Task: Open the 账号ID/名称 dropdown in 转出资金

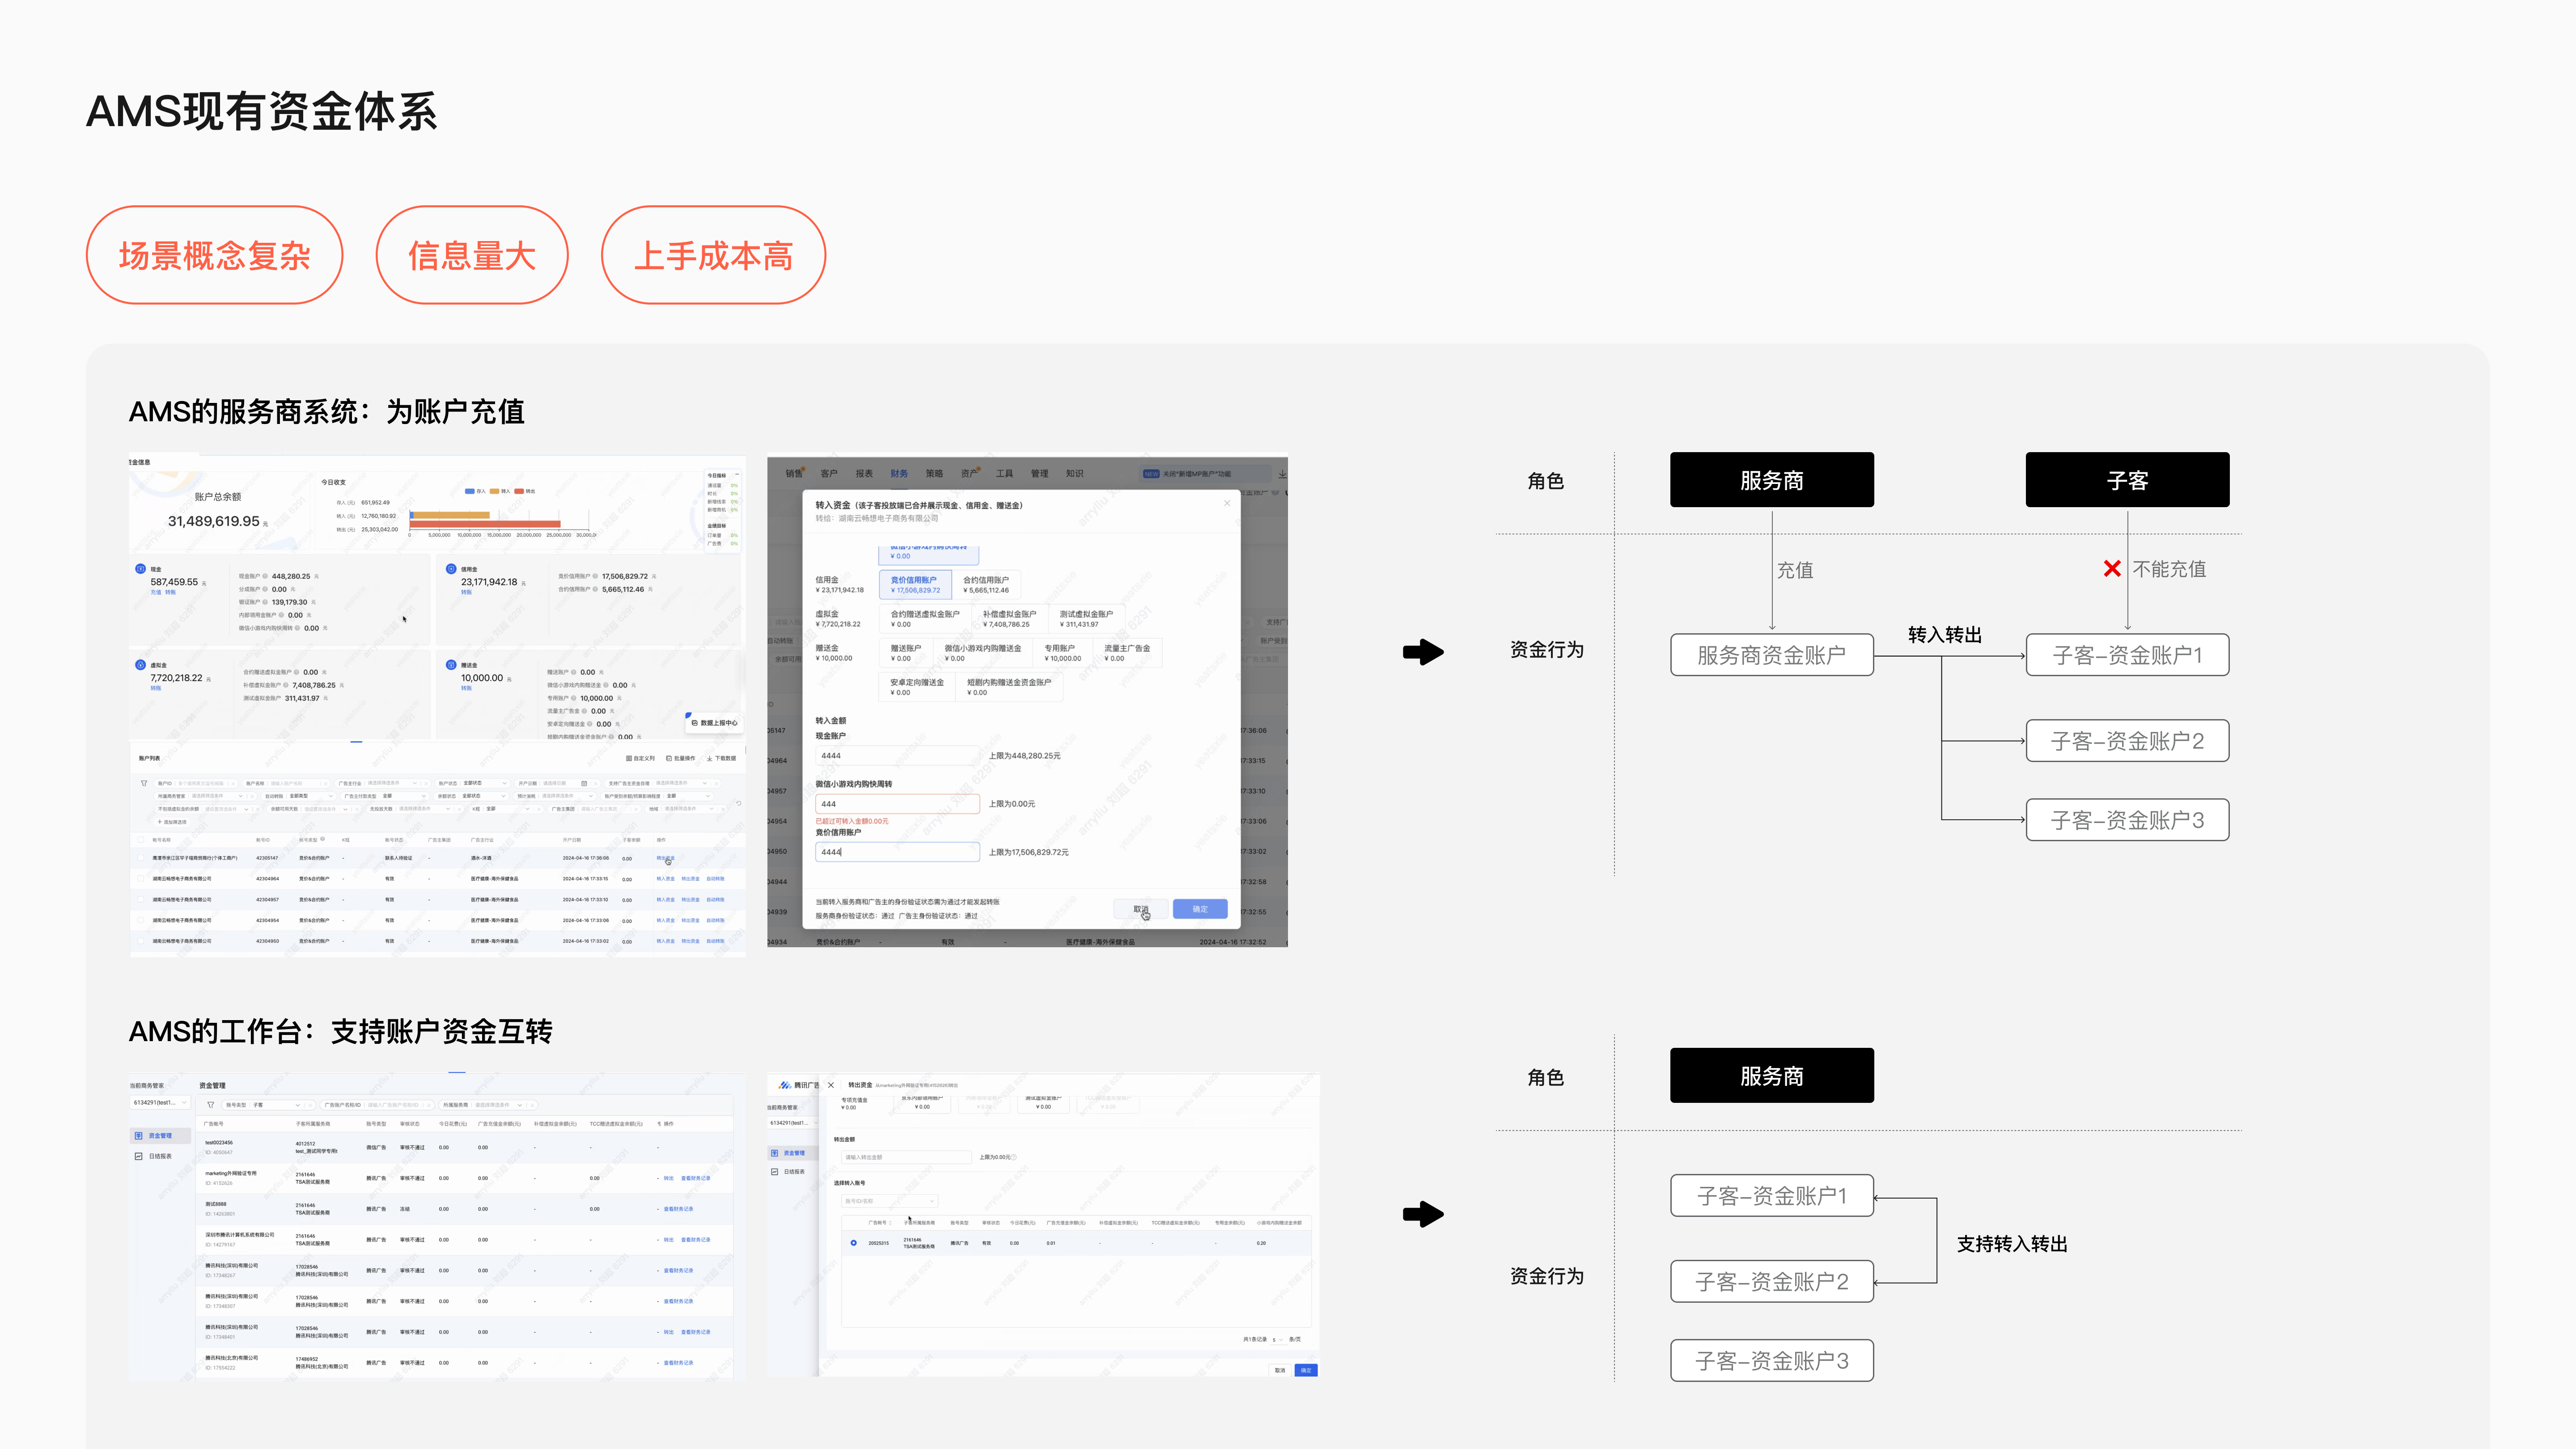Action: 890,1201
